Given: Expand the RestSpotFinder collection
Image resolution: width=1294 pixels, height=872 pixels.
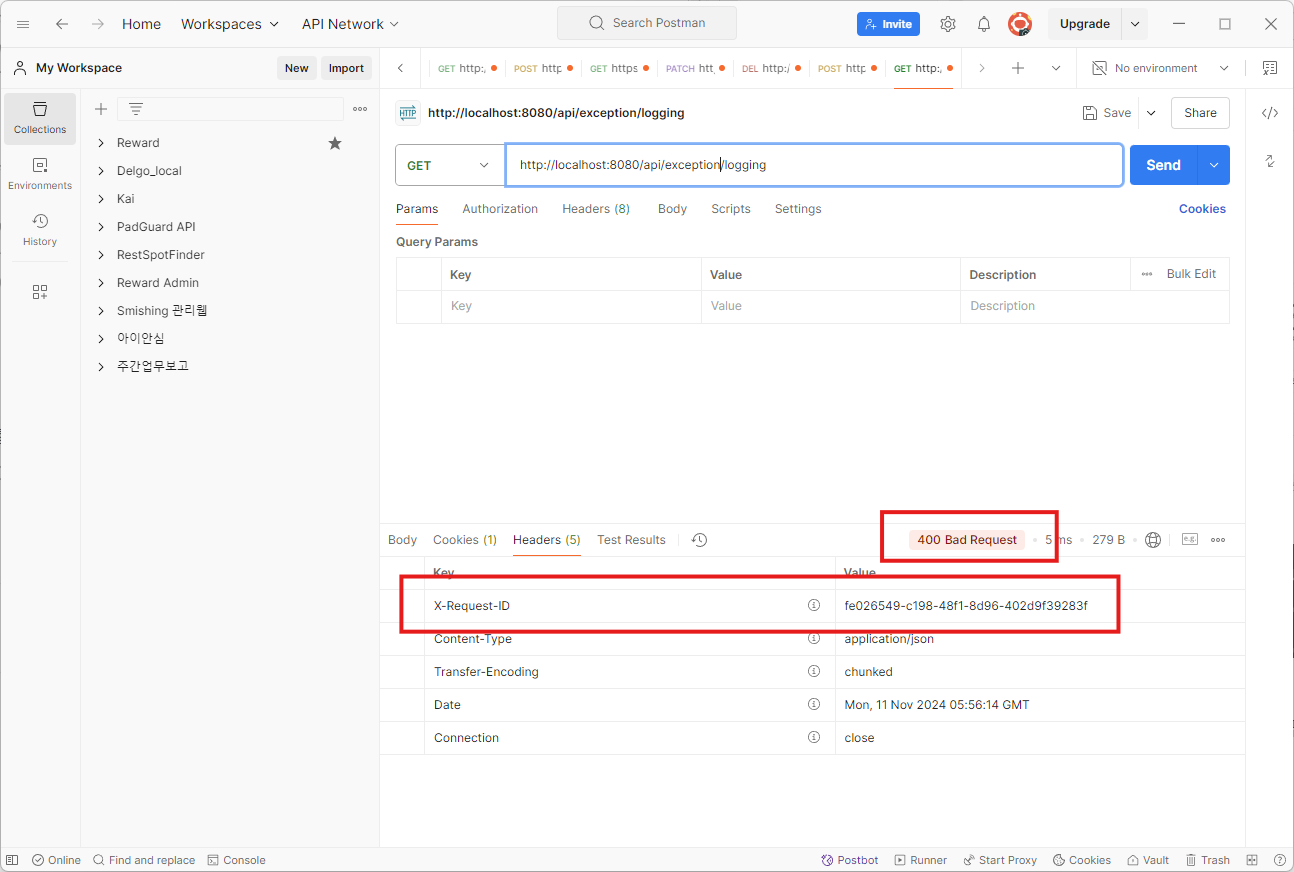Looking at the screenshot, I should (100, 255).
